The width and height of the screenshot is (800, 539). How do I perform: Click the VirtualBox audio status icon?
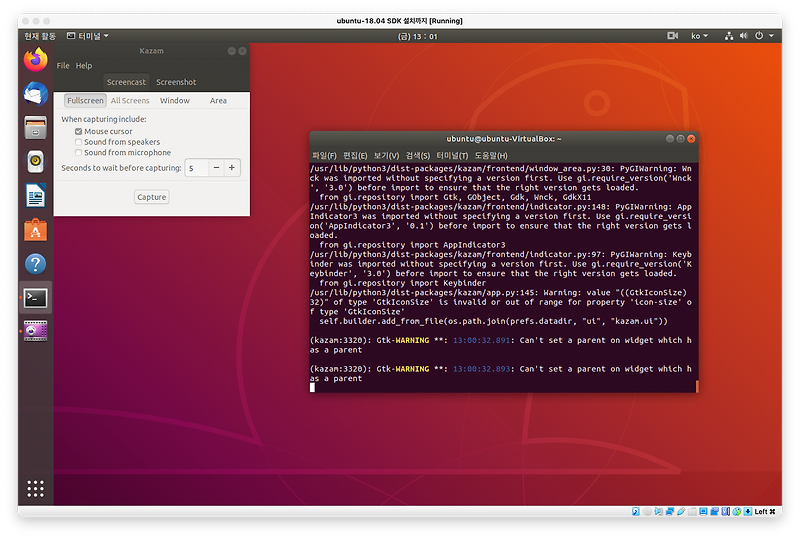[x=659, y=511]
